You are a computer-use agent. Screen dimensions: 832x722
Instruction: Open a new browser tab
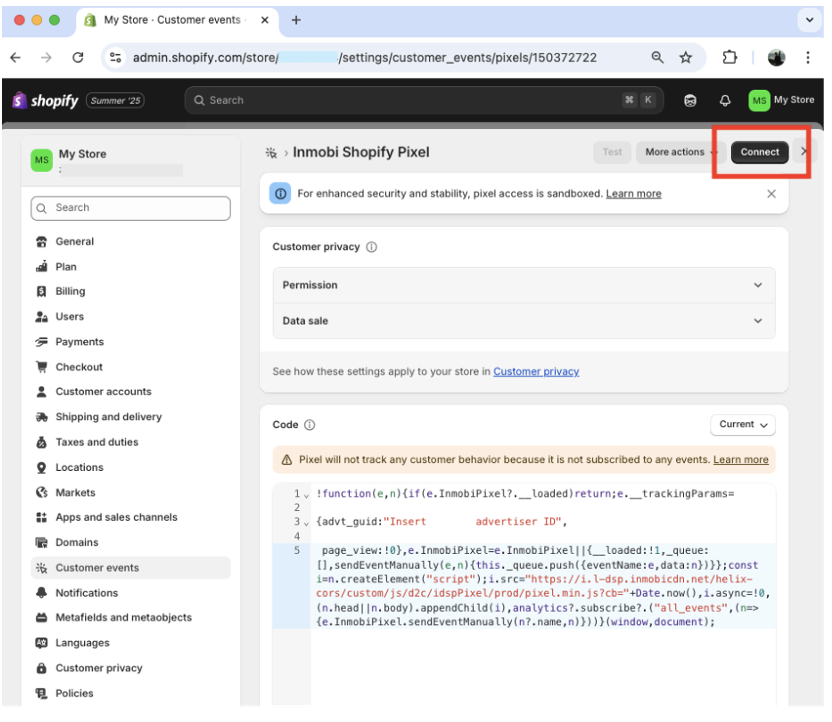click(296, 20)
